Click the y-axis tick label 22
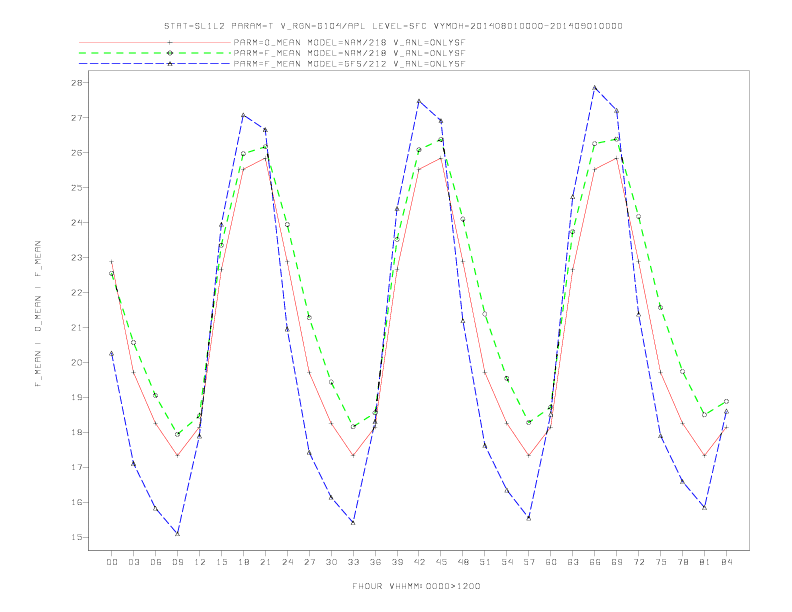Viewport: 792px width, 612px height. pos(76,292)
